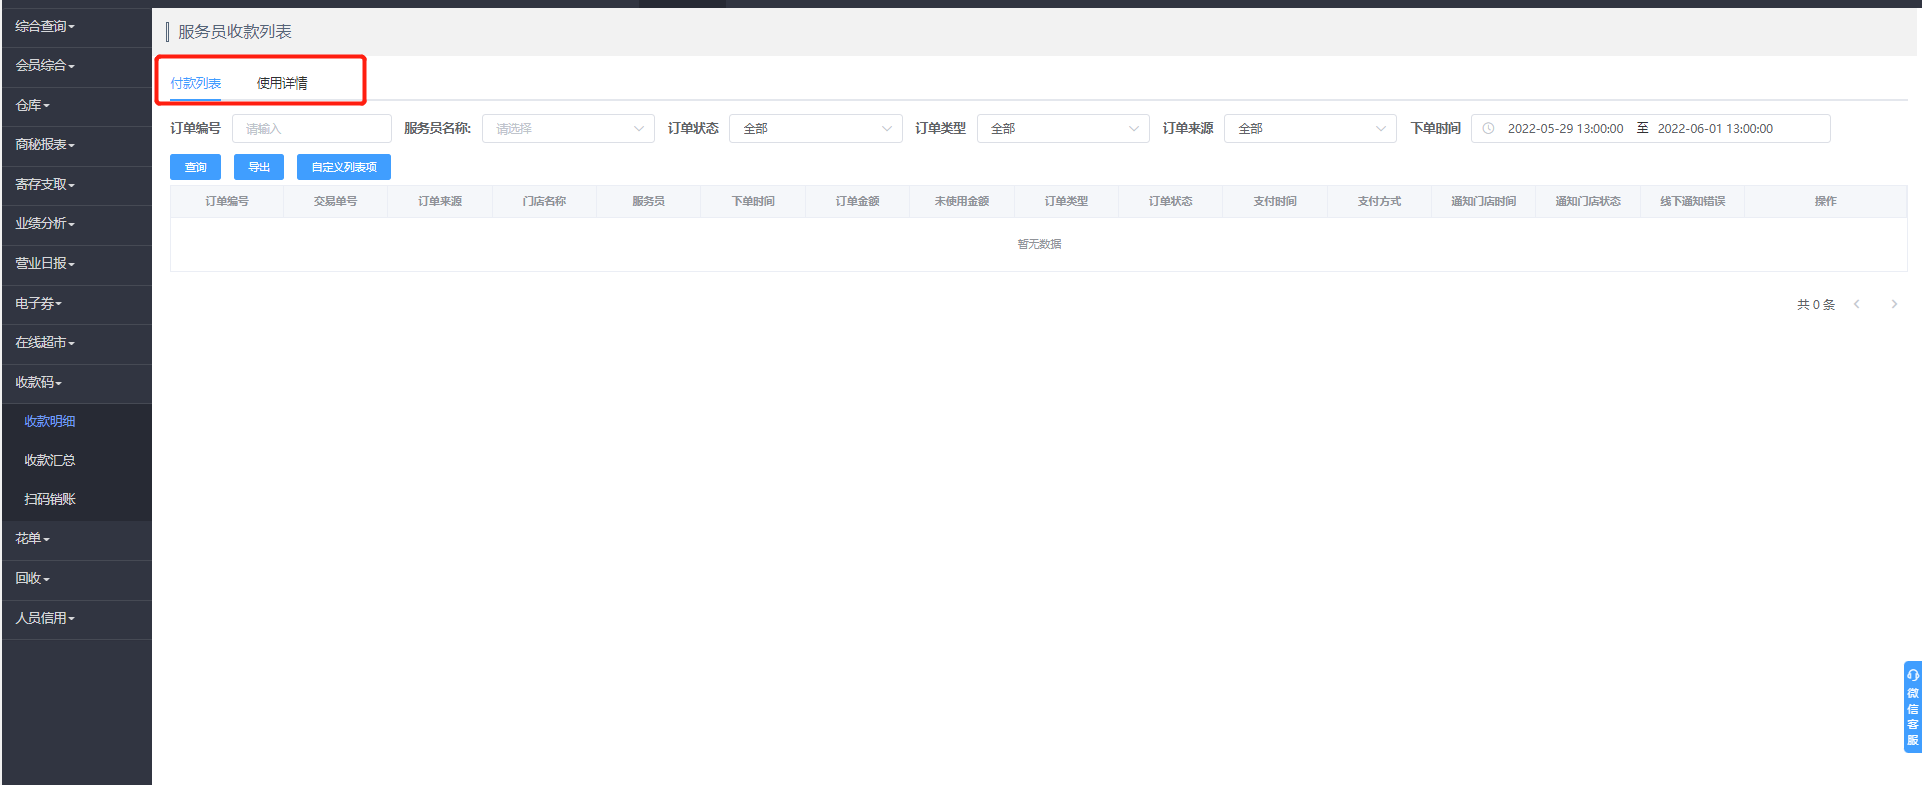Expand the 寄存支取 sidebar menu
Viewport: 1922px width, 785px height.
(76, 184)
